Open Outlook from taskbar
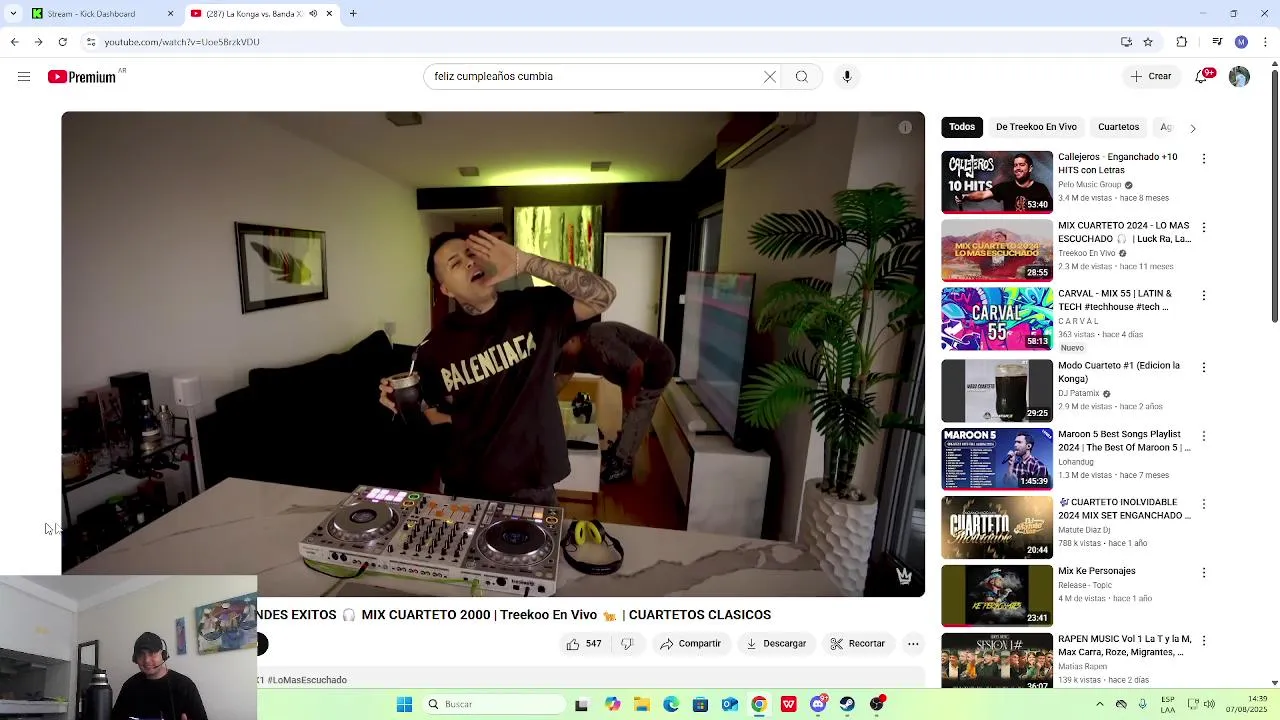The width and height of the screenshot is (1280, 720). 730,705
